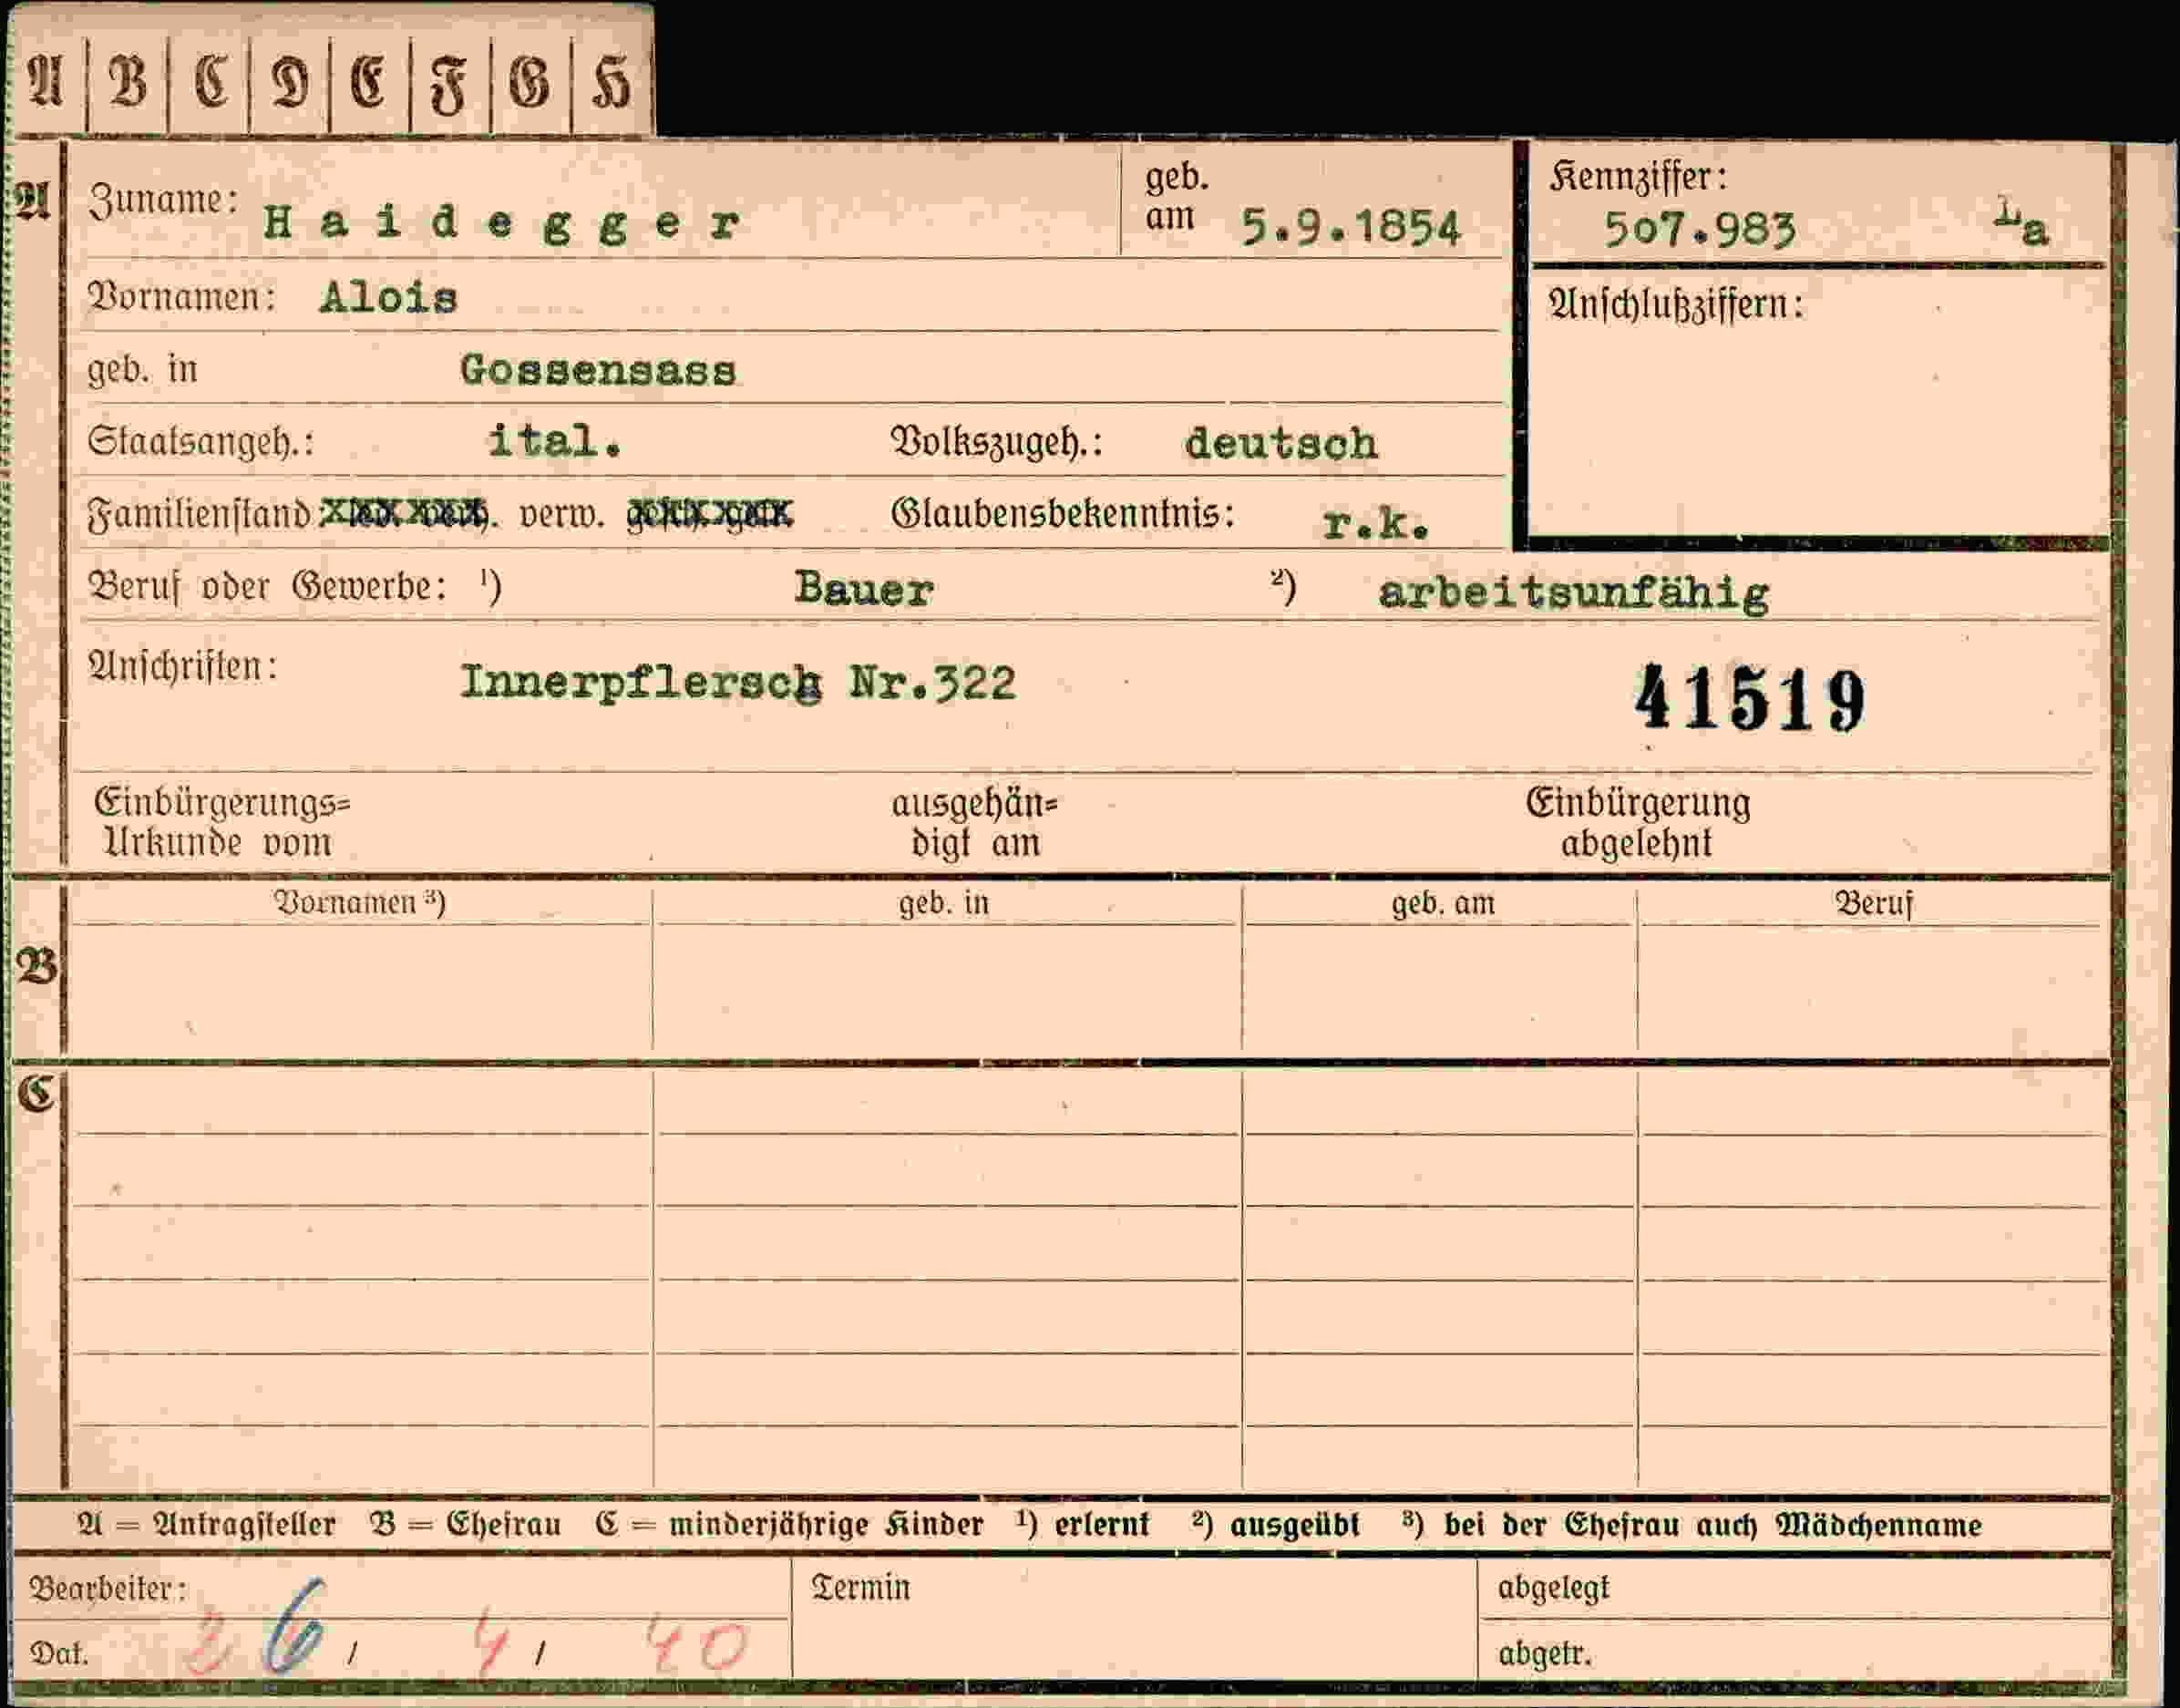
Task: Click the 'Bearbeiter:' label
Action: (x=108, y=1589)
